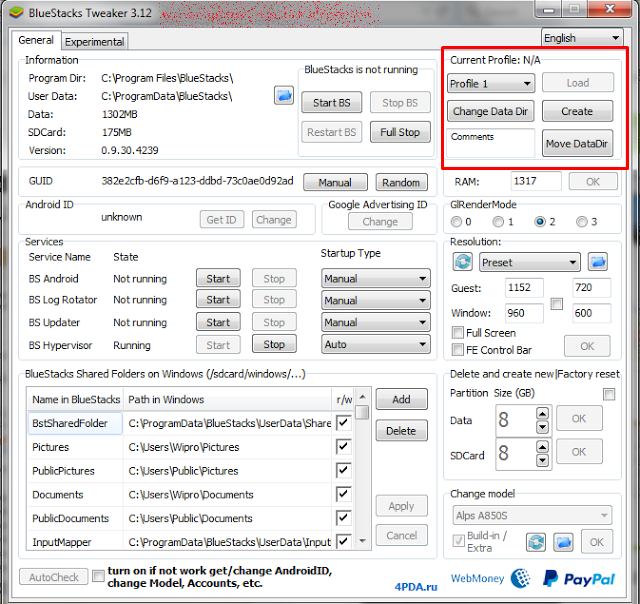The image size is (640, 604).
Task: Click the Start BS button
Action: click(331, 102)
